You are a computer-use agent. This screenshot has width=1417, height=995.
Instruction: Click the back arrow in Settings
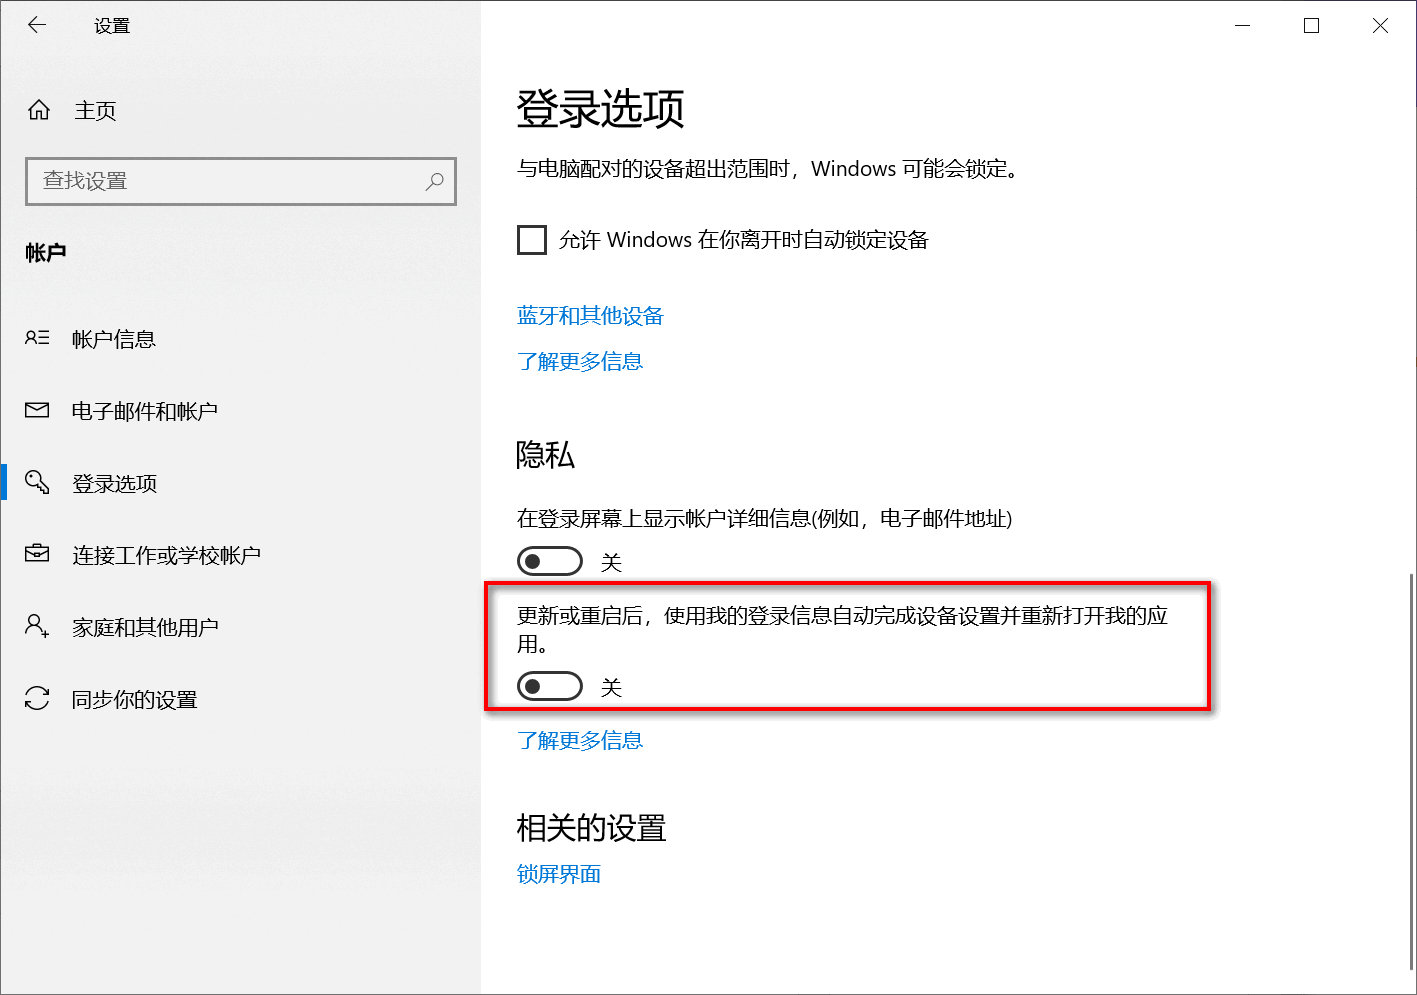pos(38,25)
